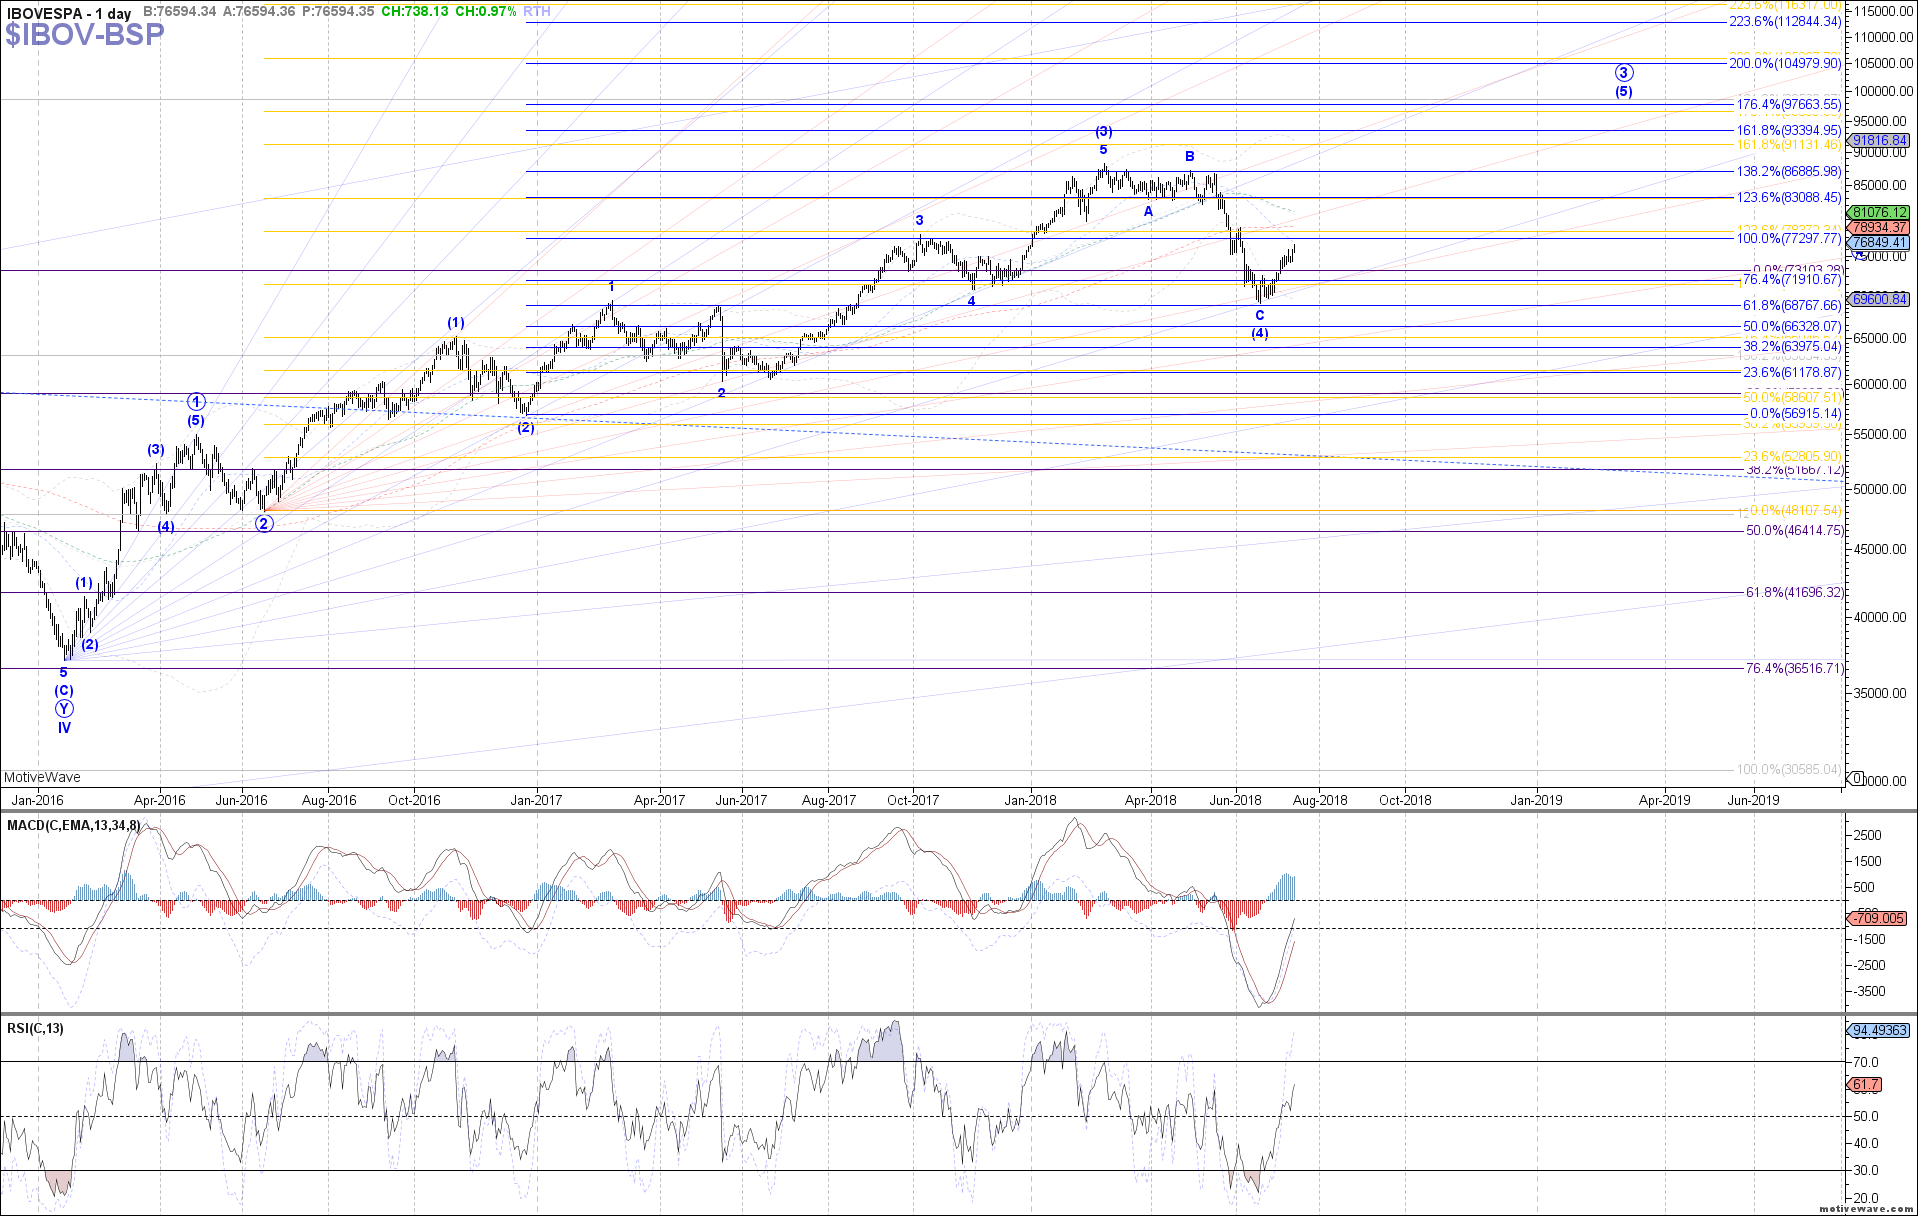Select Fibonacci label '23.6%(61178.87)'
Image resolution: width=1918 pixels, height=1216 pixels.
tap(1792, 372)
